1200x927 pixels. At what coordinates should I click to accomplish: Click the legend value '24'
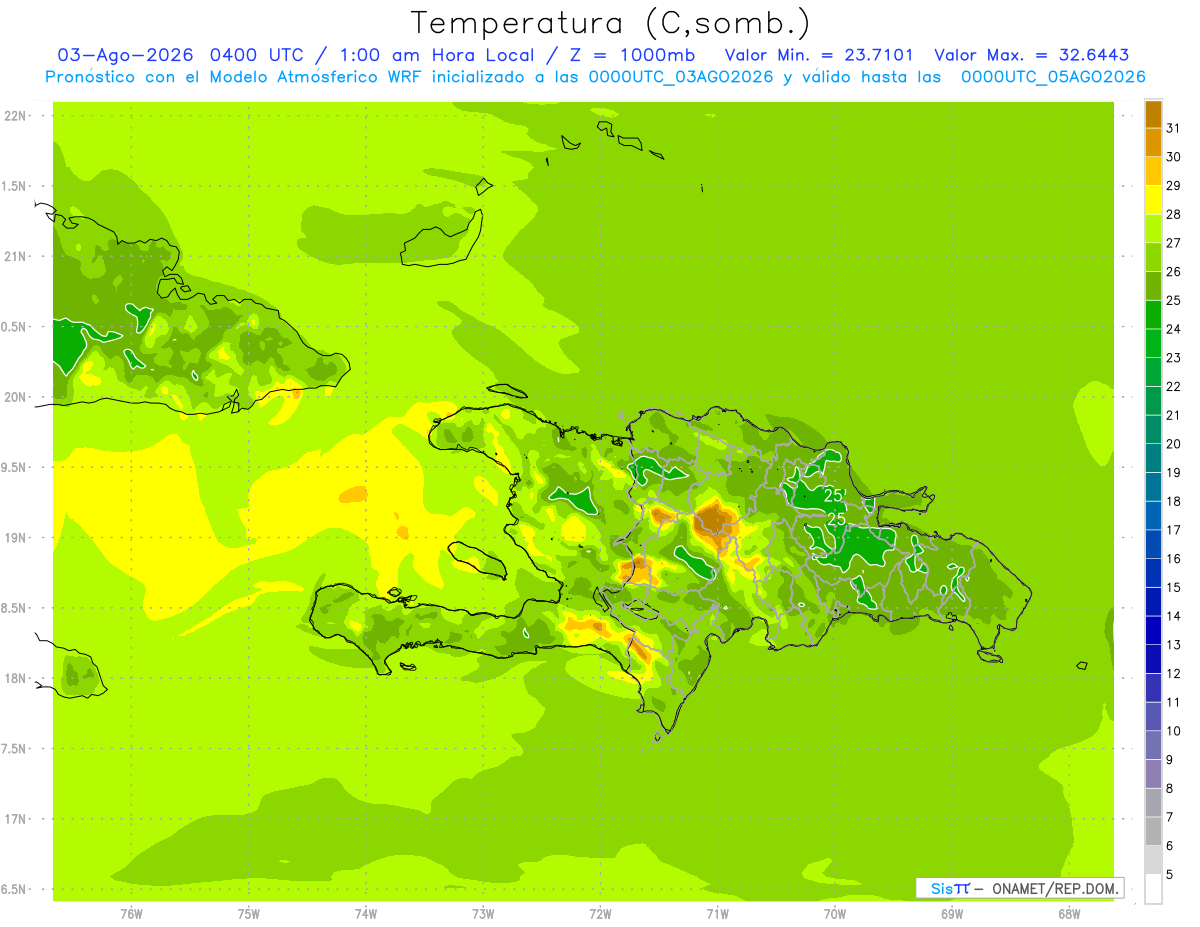tap(1173, 329)
